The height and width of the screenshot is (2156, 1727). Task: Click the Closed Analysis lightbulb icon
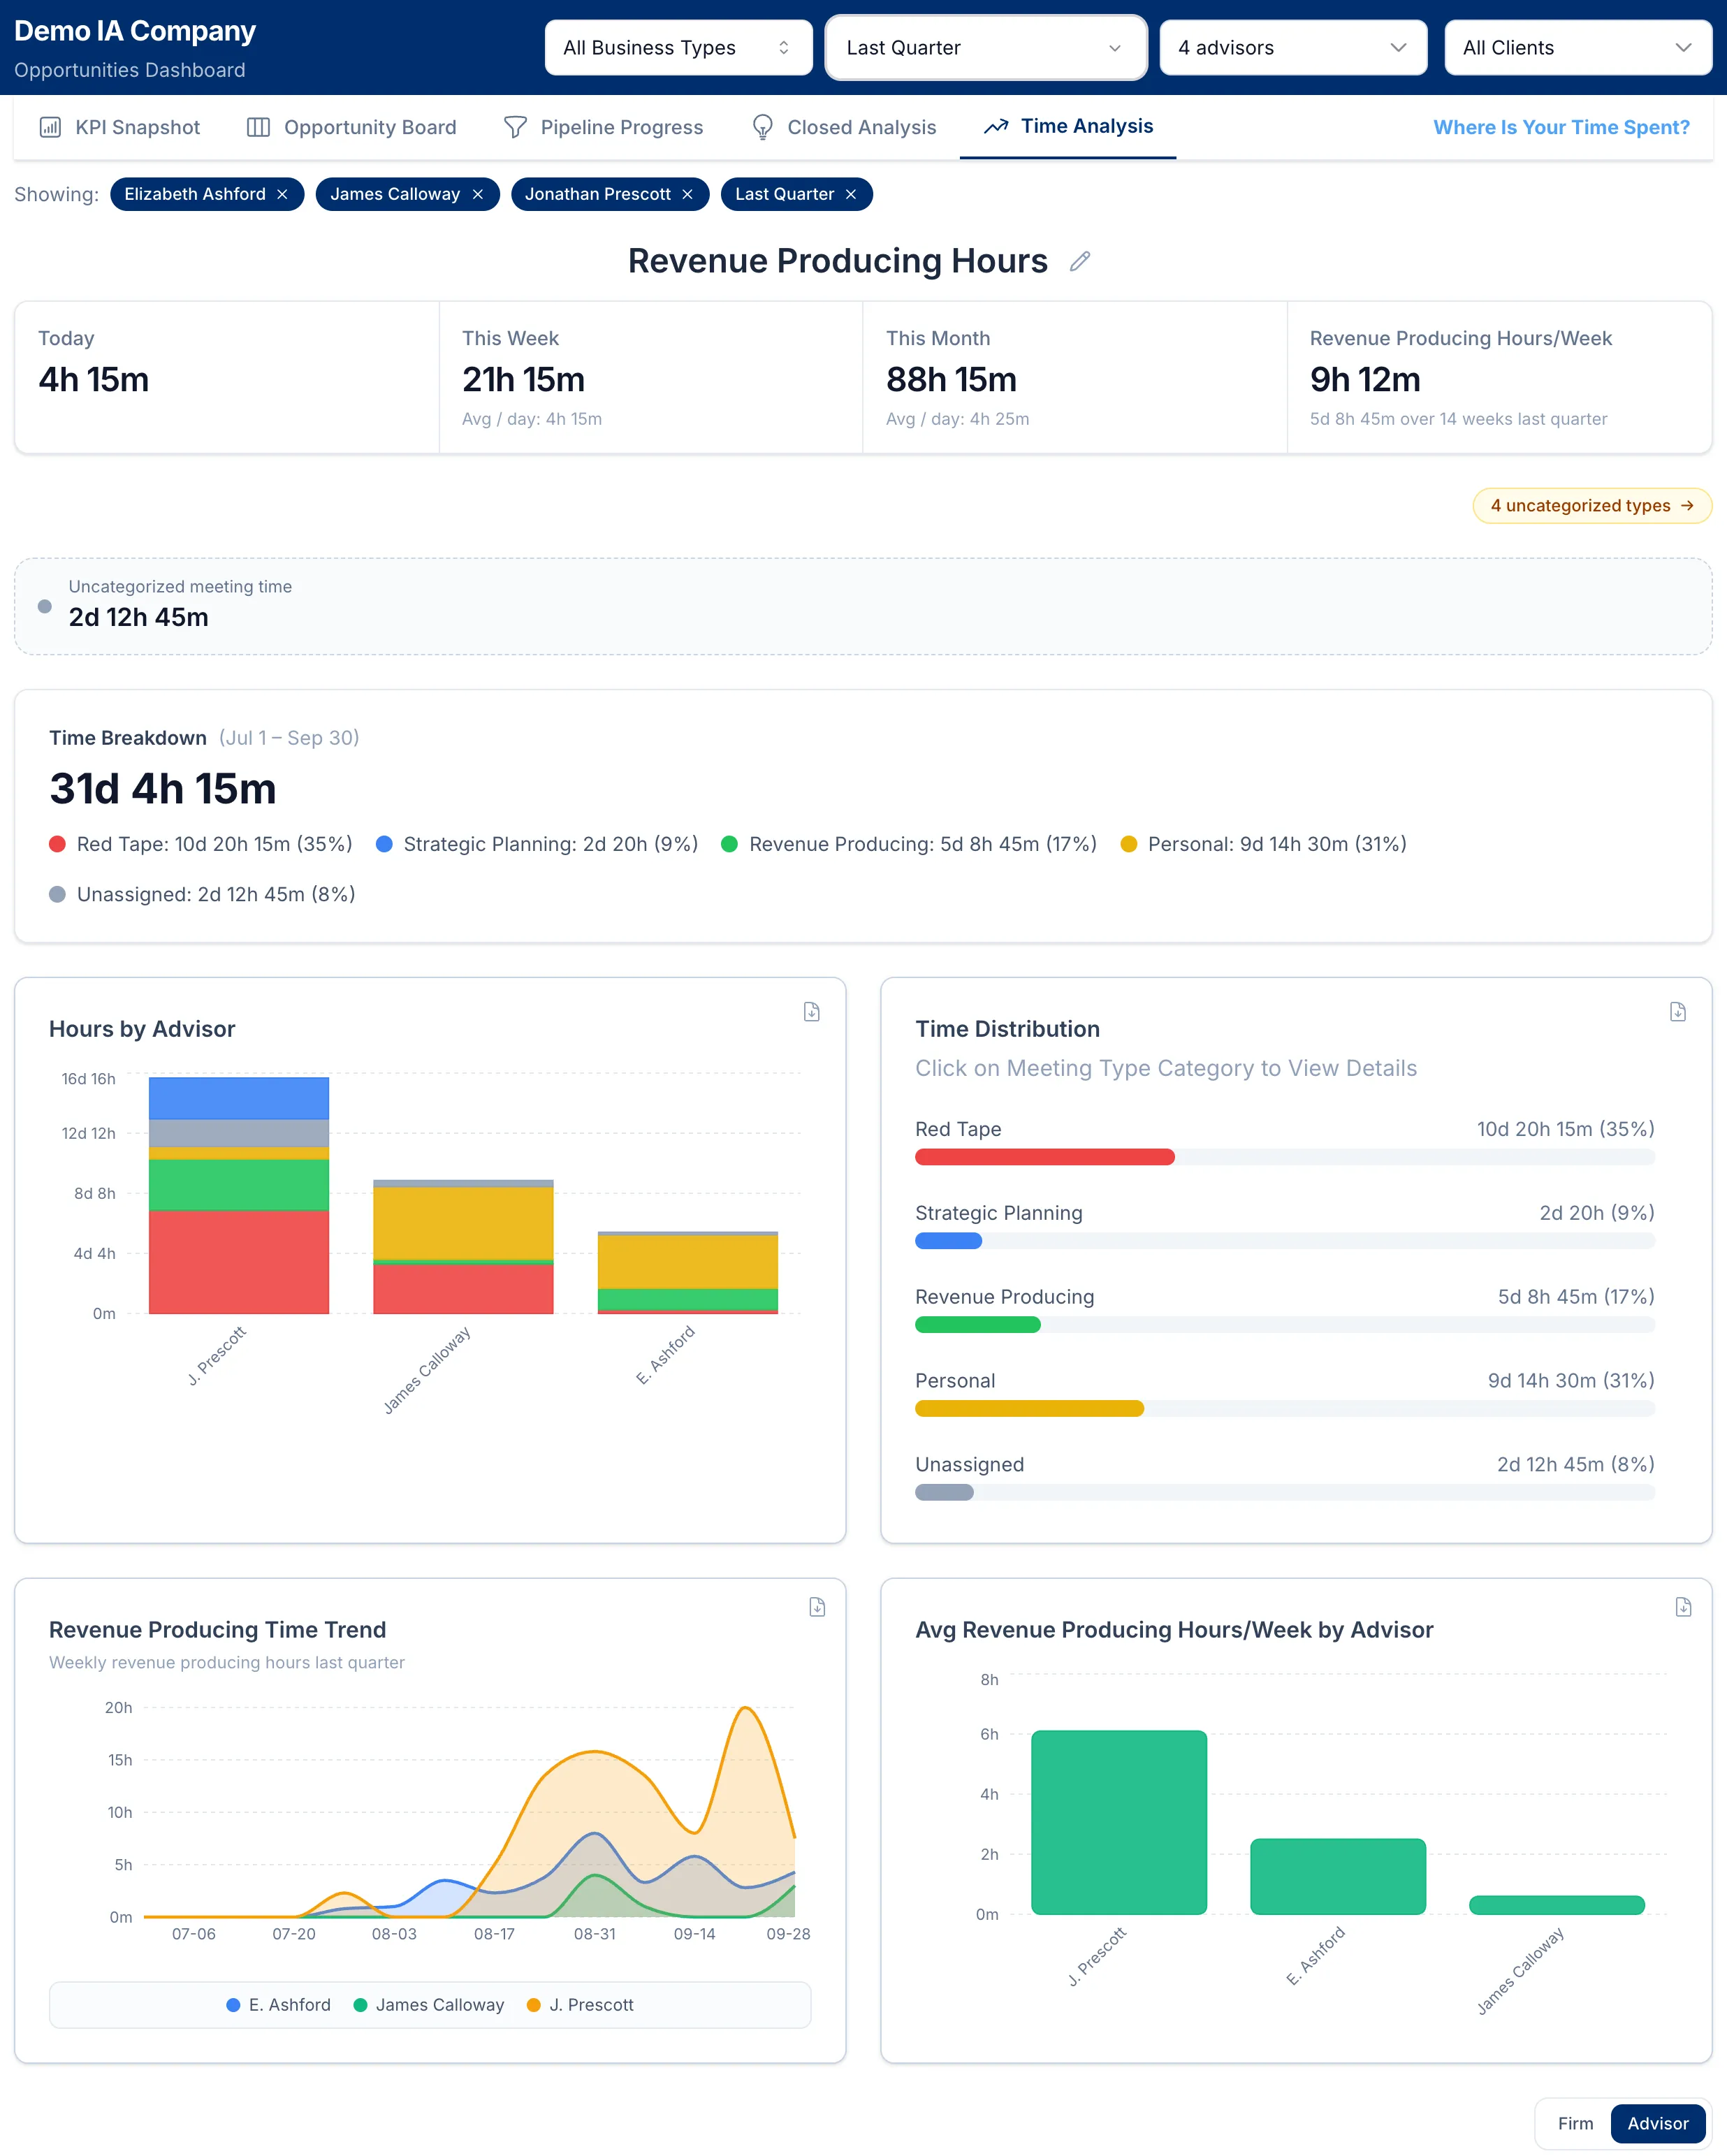point(762,127)
